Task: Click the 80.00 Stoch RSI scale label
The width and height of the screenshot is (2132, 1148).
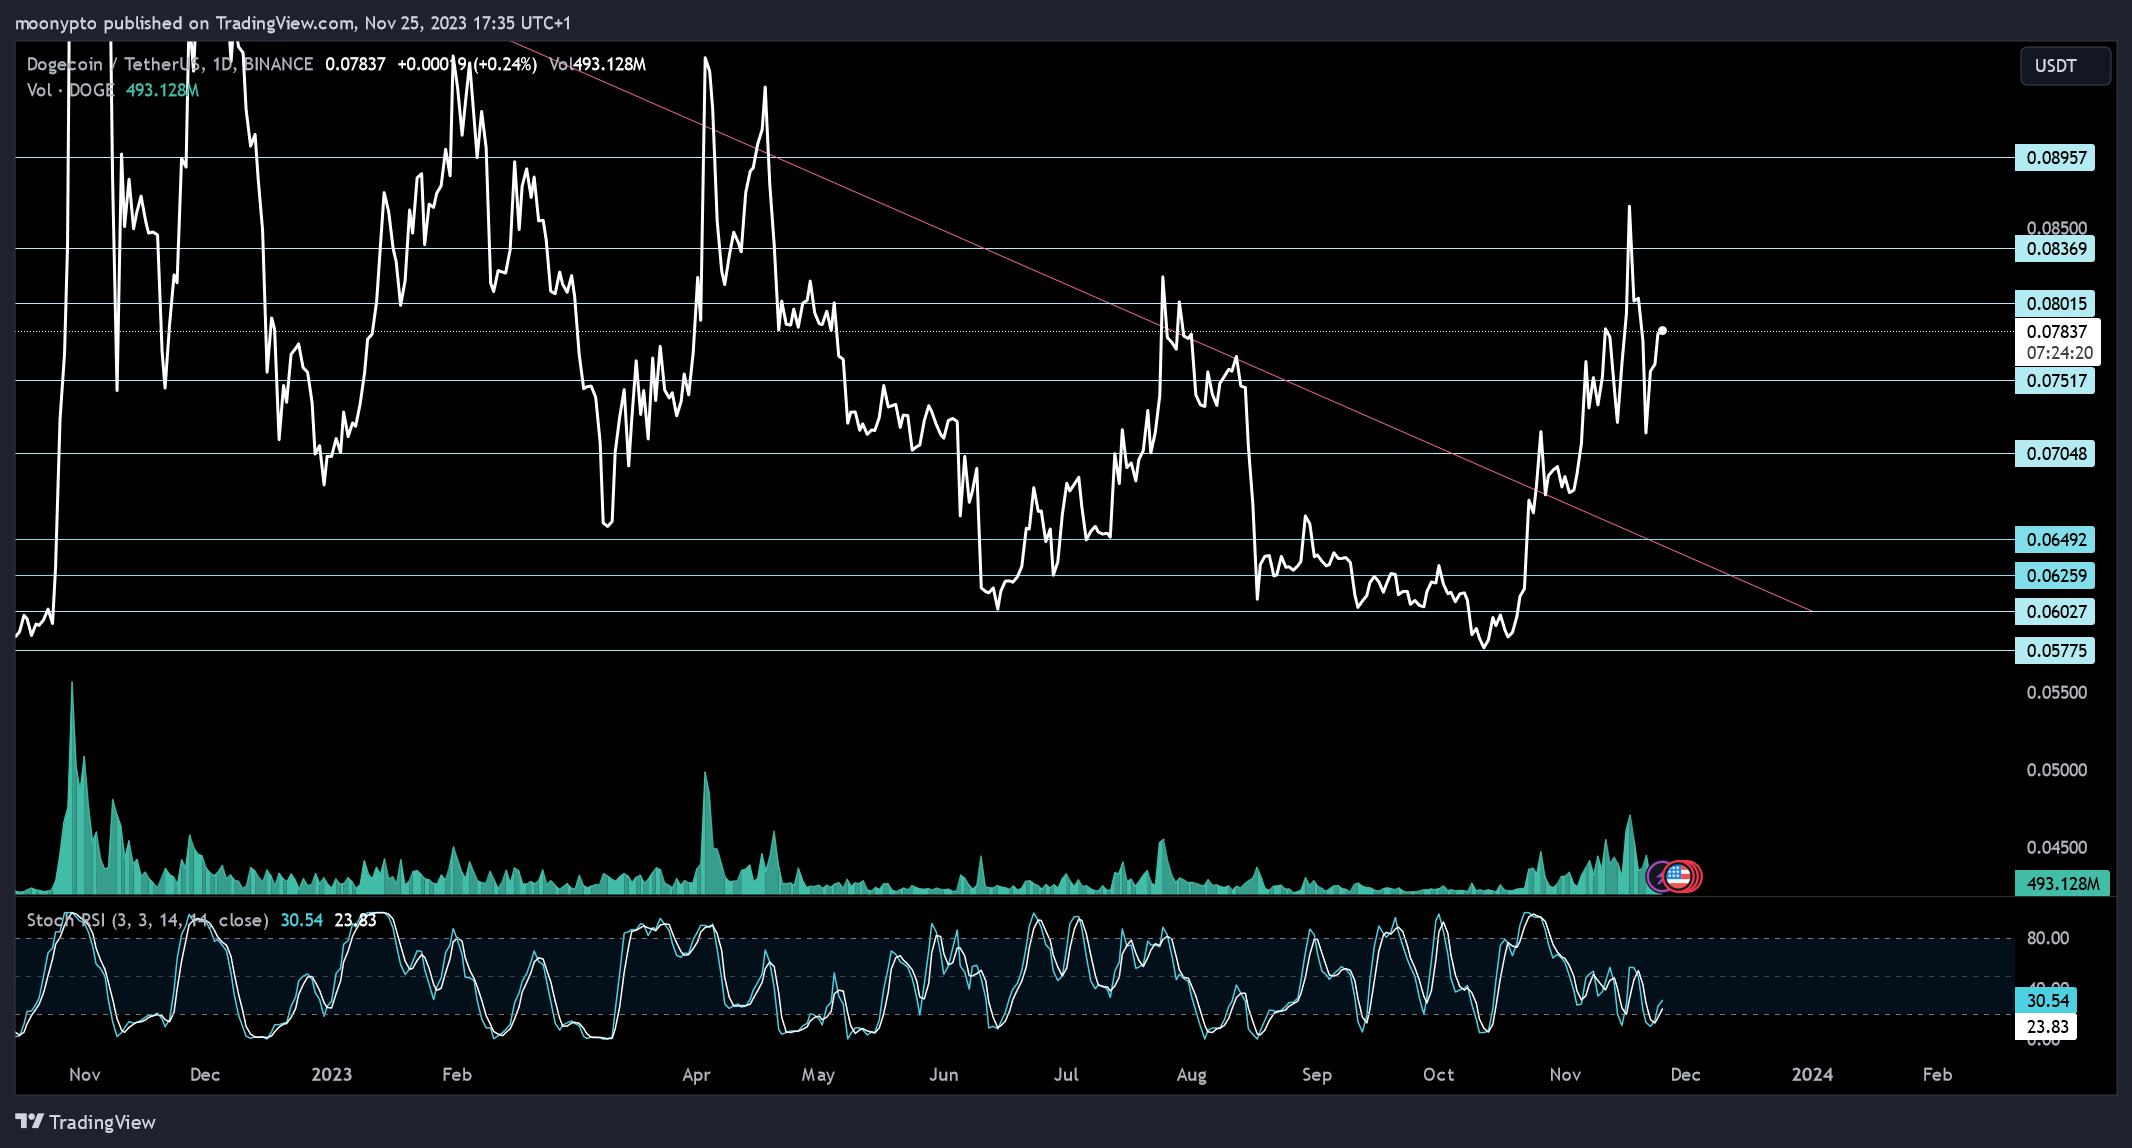Action: pyautogui.click(x=2047, y=938)
